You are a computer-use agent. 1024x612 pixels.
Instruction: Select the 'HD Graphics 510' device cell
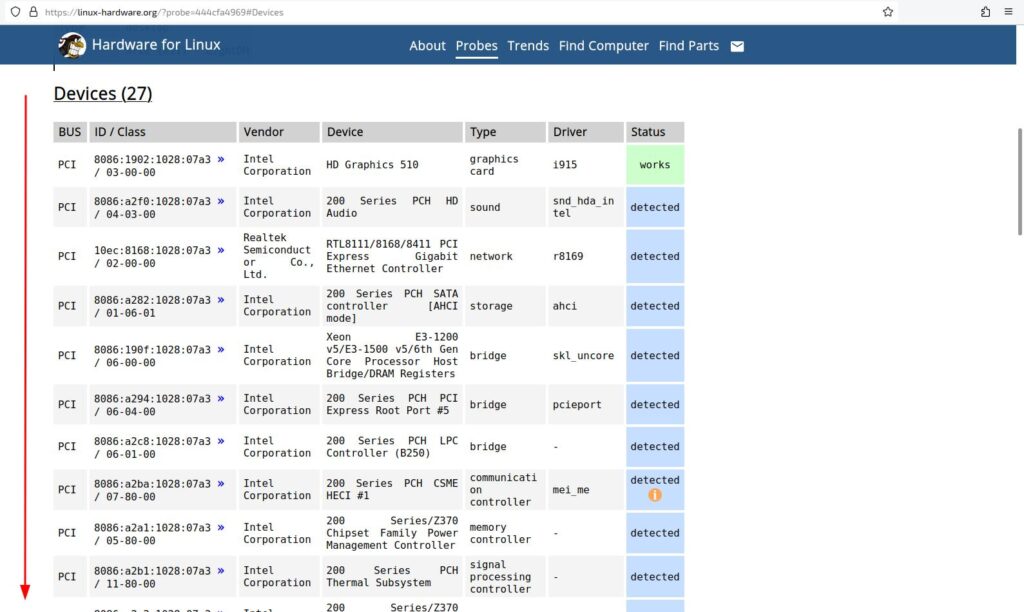392,165
